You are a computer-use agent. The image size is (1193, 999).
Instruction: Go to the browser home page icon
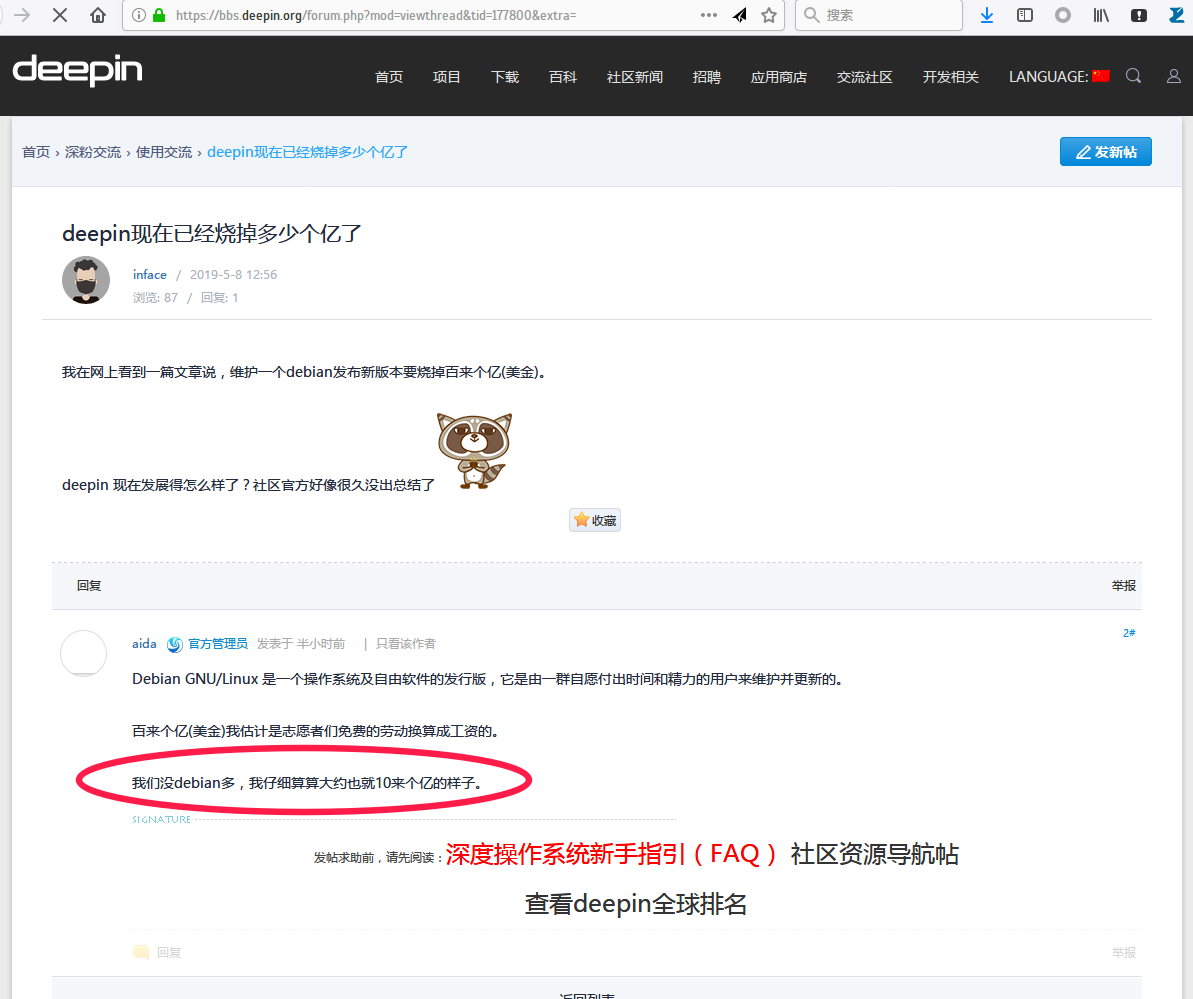[x=98, y=14]
